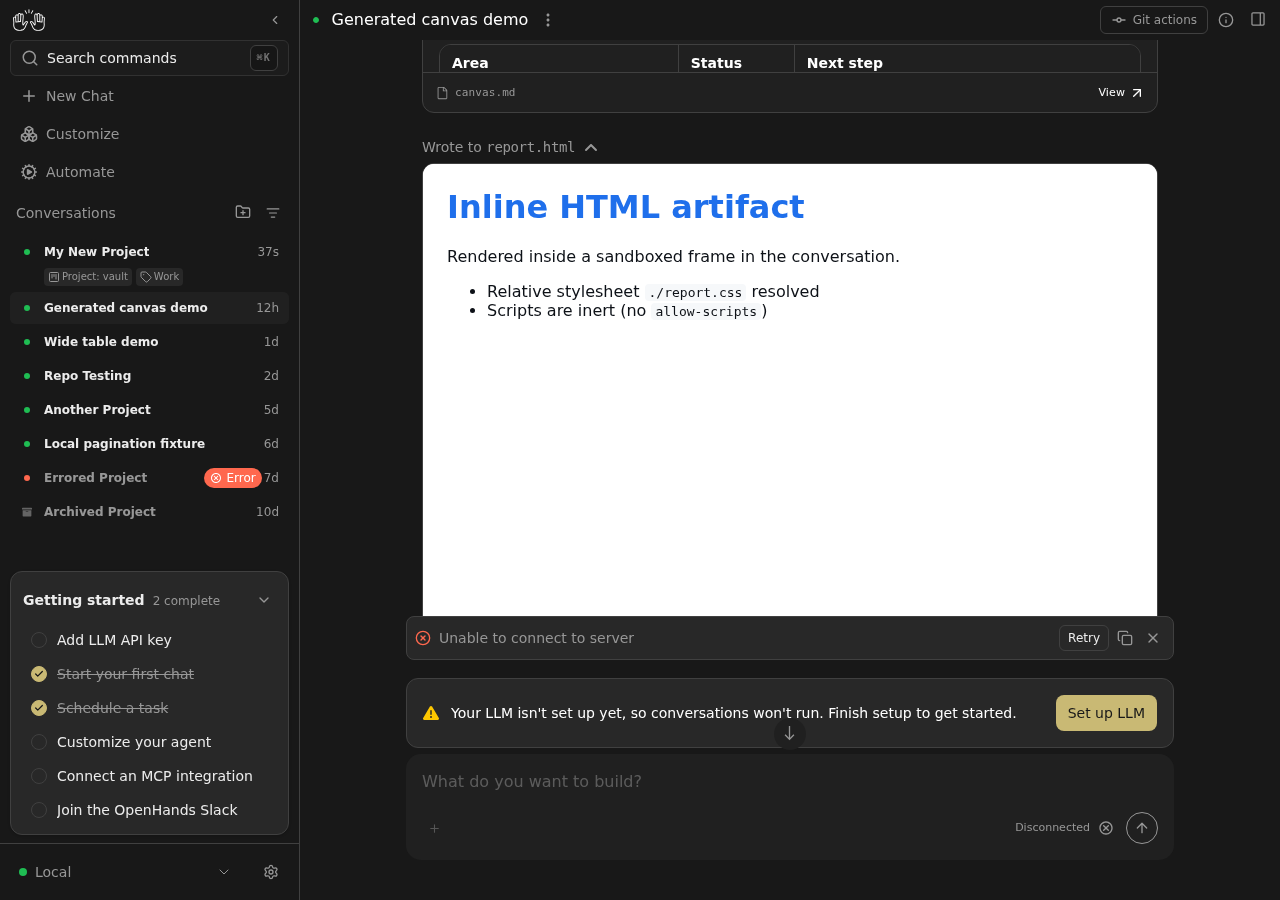Click the scroll-to-bottom arrow button

coord(789,733)
